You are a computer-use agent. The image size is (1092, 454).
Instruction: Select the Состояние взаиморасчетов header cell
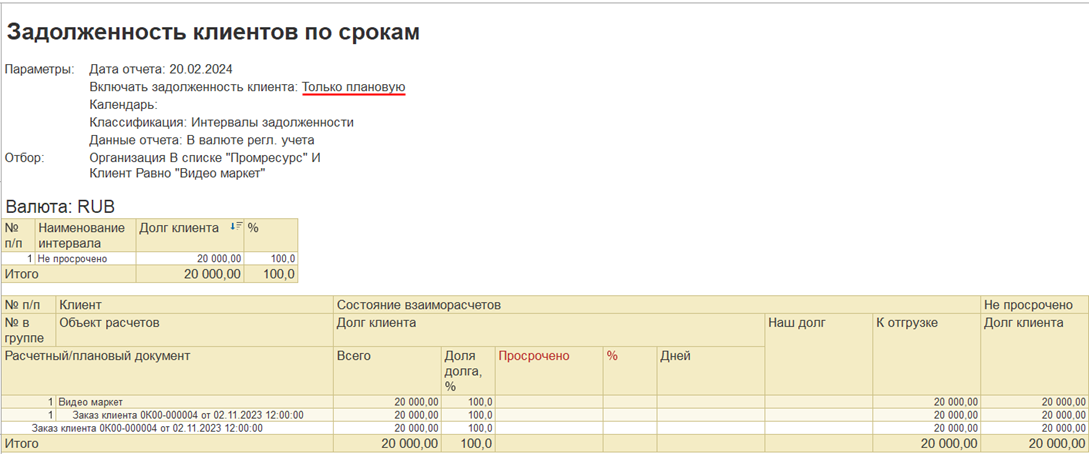657,305
